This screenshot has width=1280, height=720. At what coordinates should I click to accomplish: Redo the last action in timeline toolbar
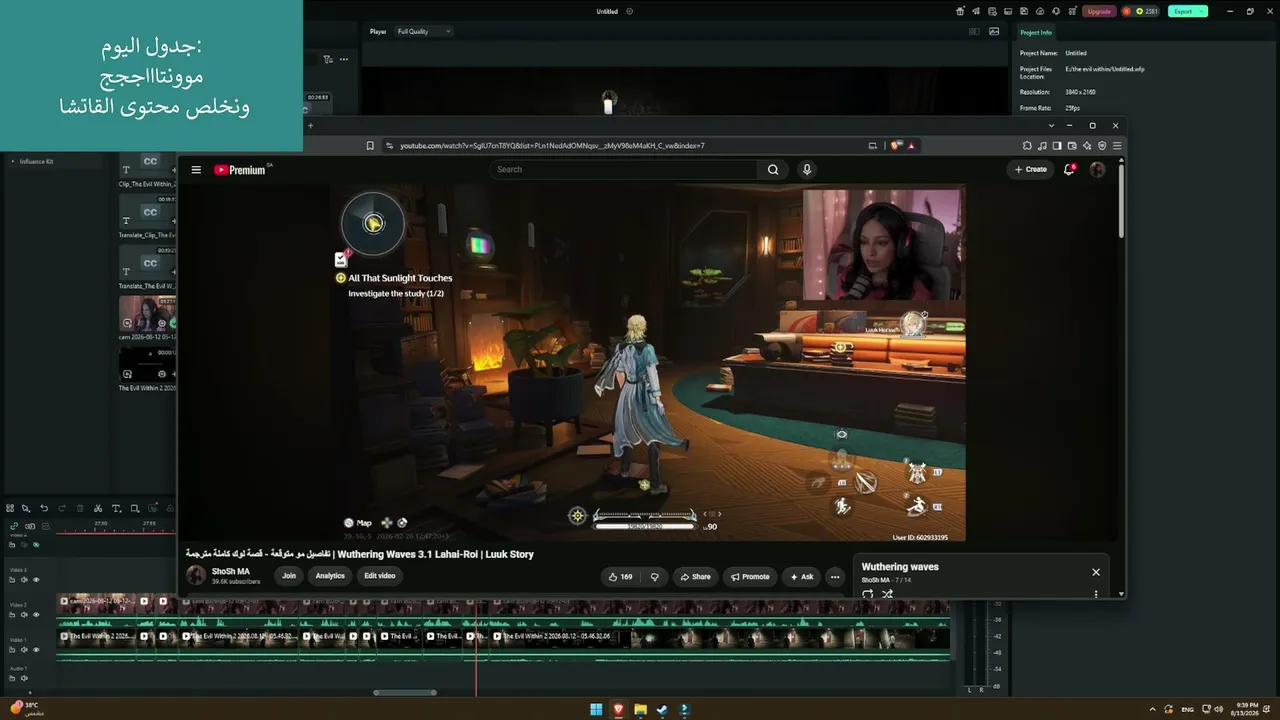tap(62, 509)
